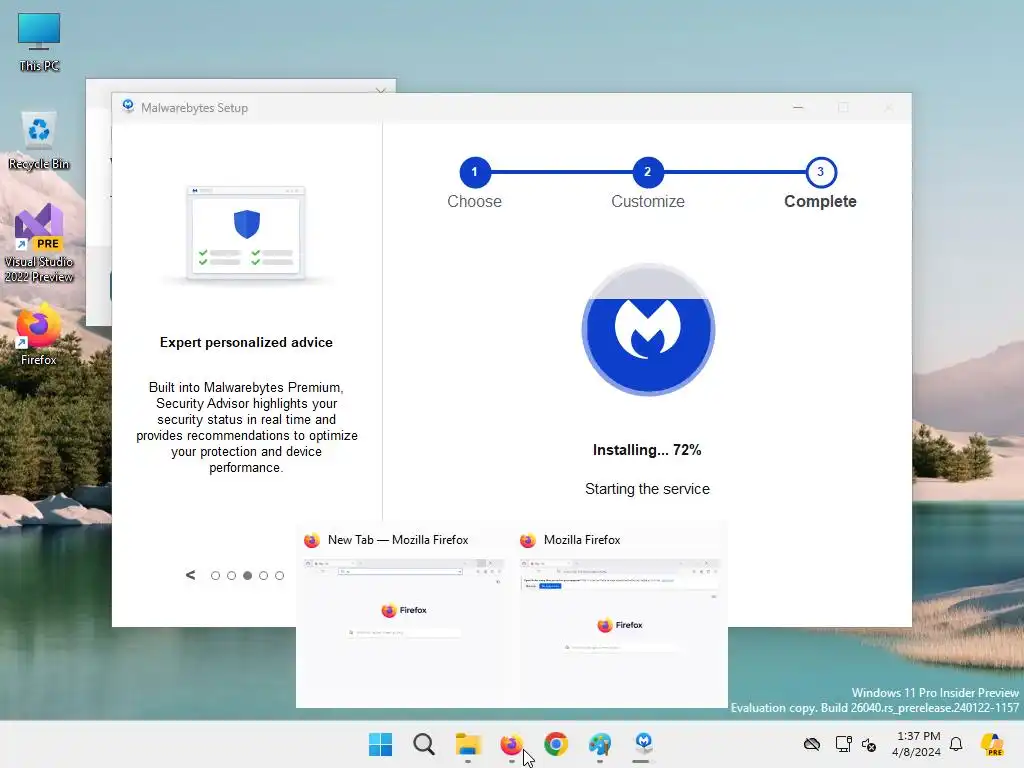Open the notification bell
This screenshot has height=768, width=1024.
point(956,744)
